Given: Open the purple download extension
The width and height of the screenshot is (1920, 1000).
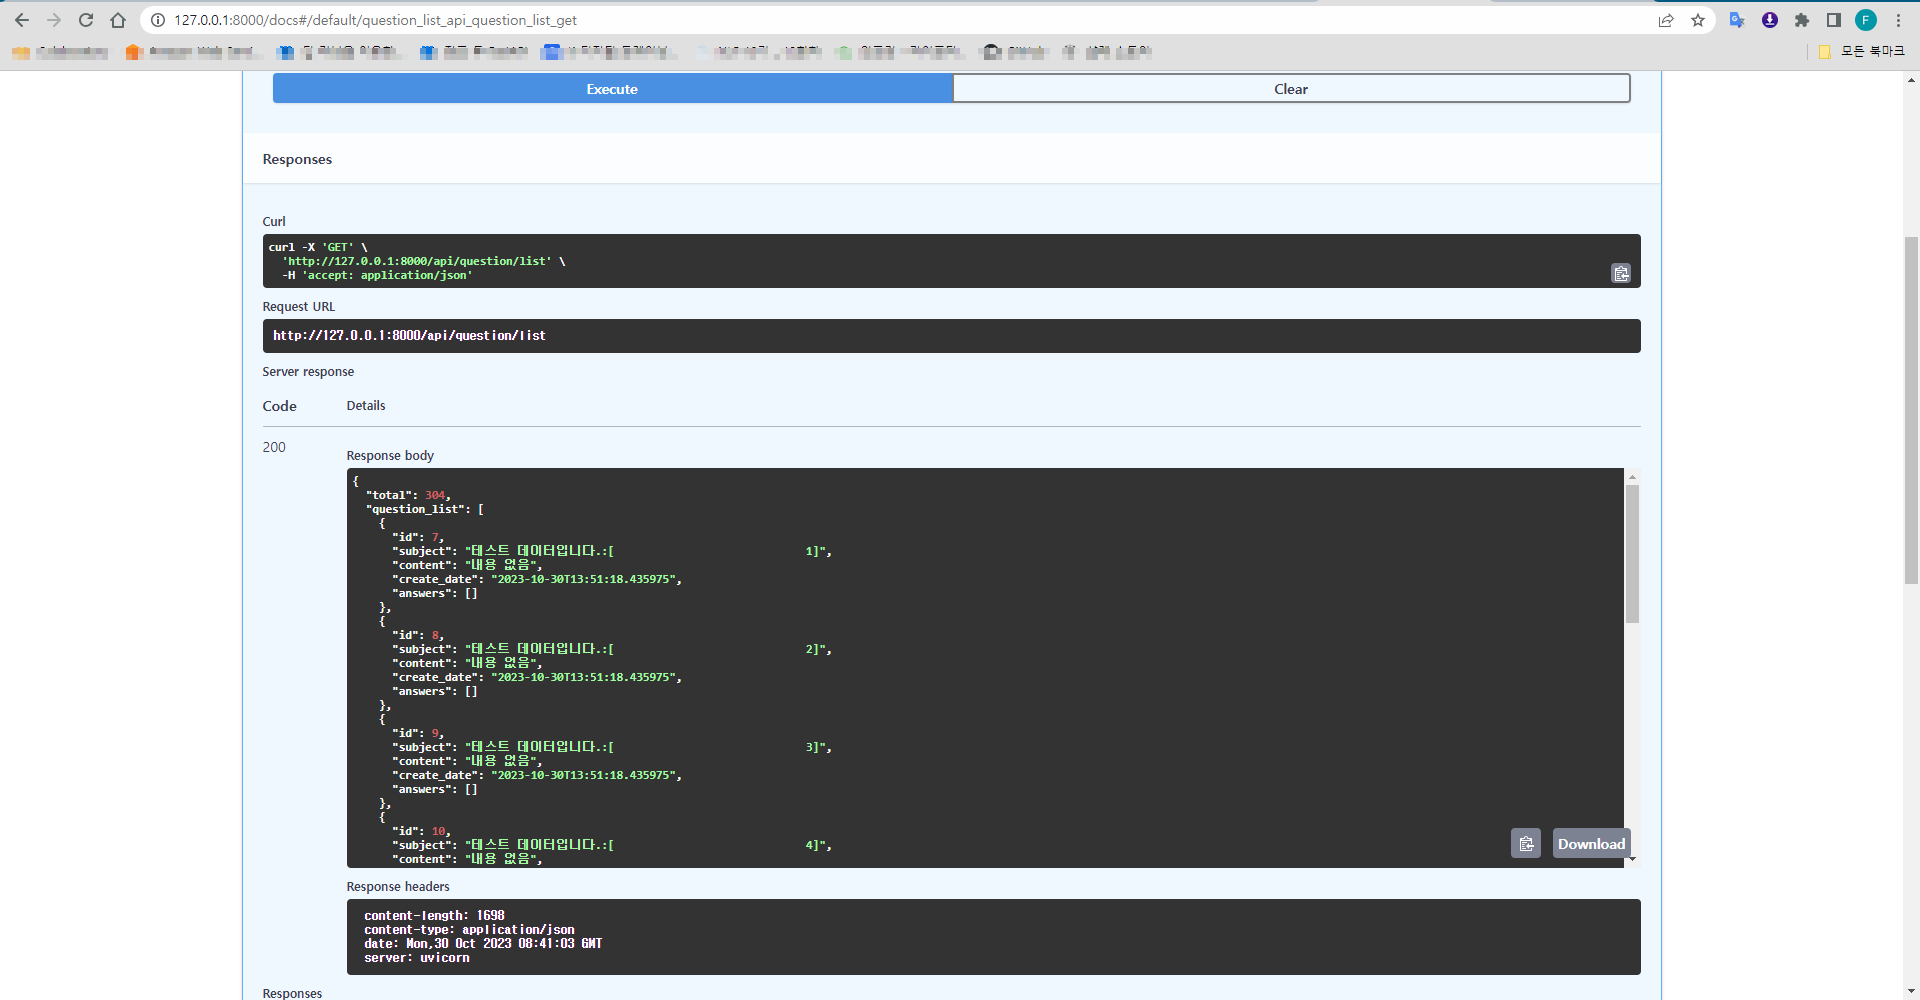Looking at the screenshot, I should pos(1770,20).
